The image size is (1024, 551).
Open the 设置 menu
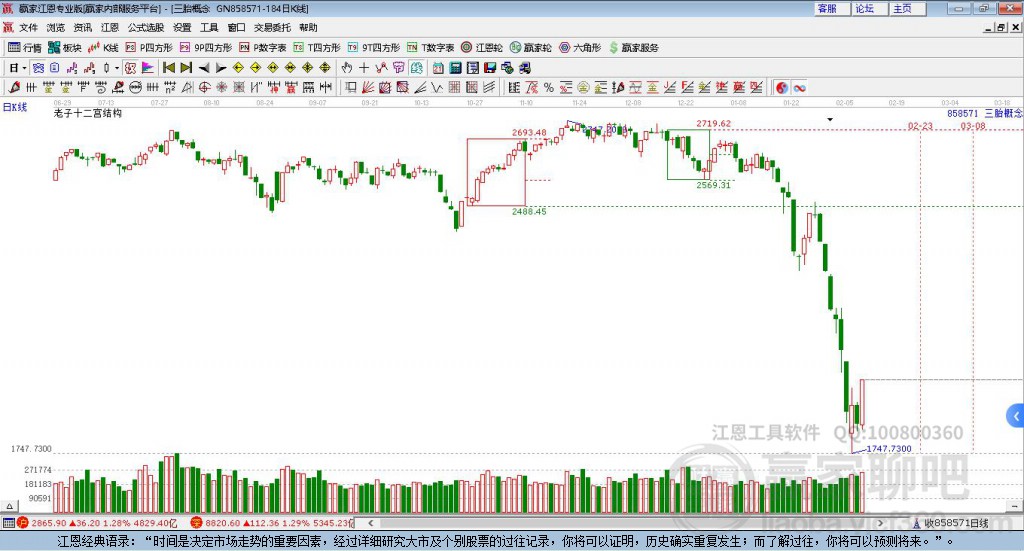tap(182, 27)
